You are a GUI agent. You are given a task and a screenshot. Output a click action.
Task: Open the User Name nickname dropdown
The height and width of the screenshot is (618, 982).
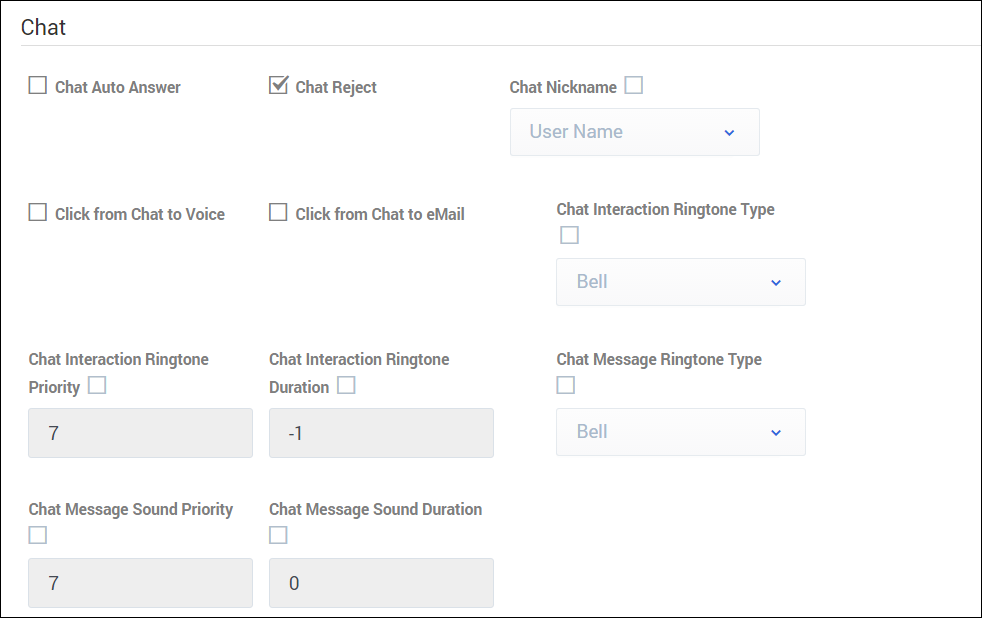[x=634, y=132]
